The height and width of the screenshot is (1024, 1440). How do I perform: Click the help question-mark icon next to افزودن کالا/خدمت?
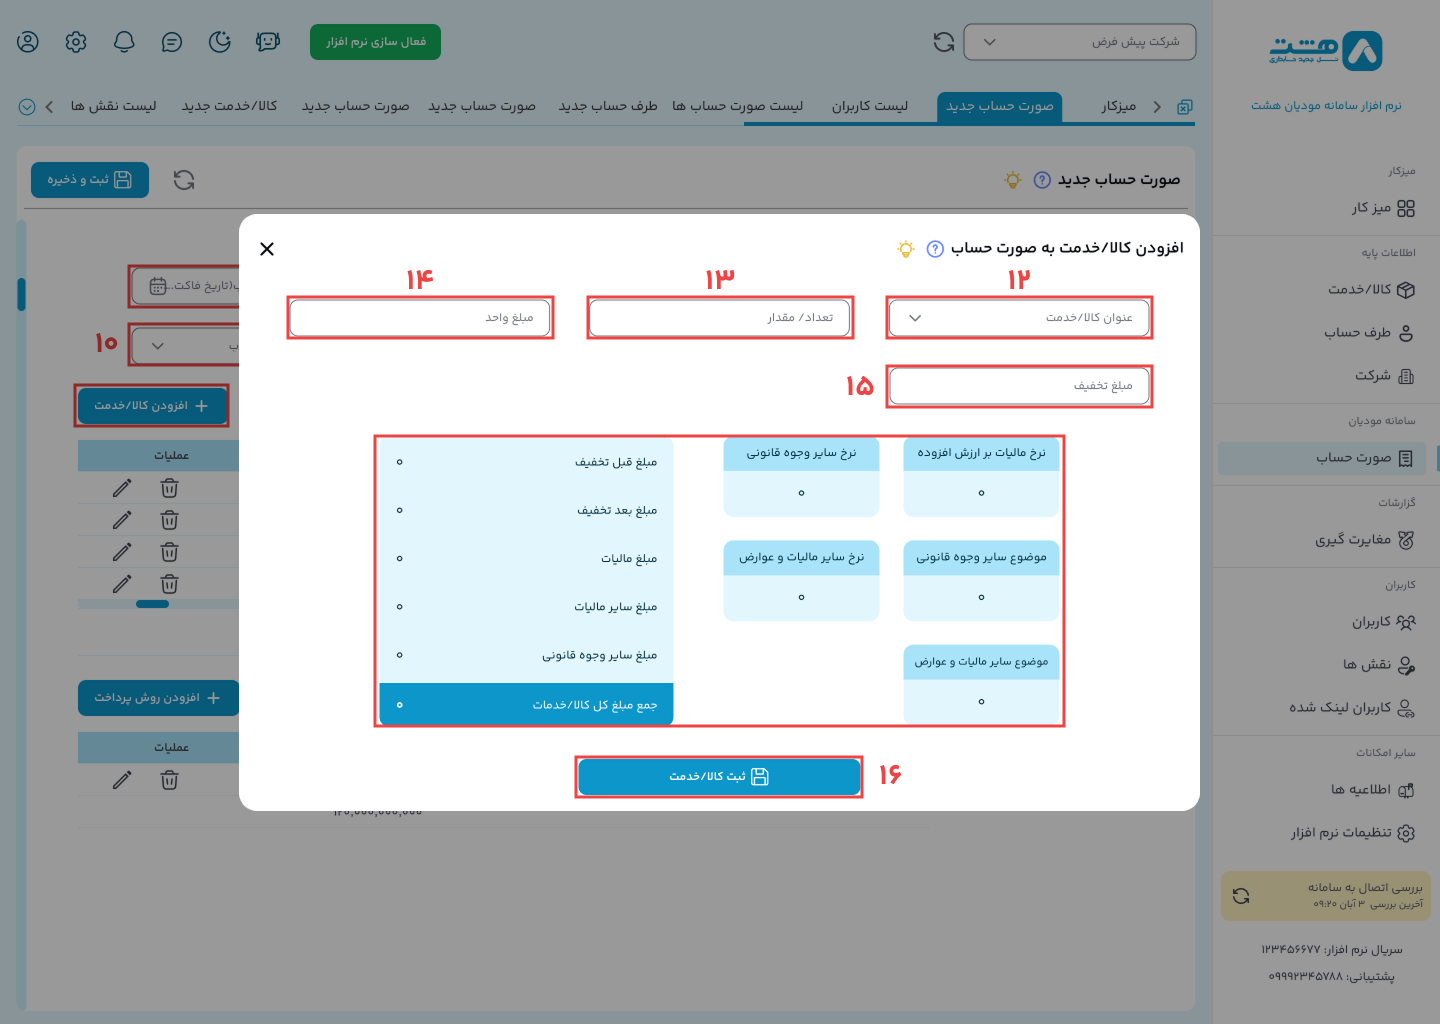click(x=933, y=249)
